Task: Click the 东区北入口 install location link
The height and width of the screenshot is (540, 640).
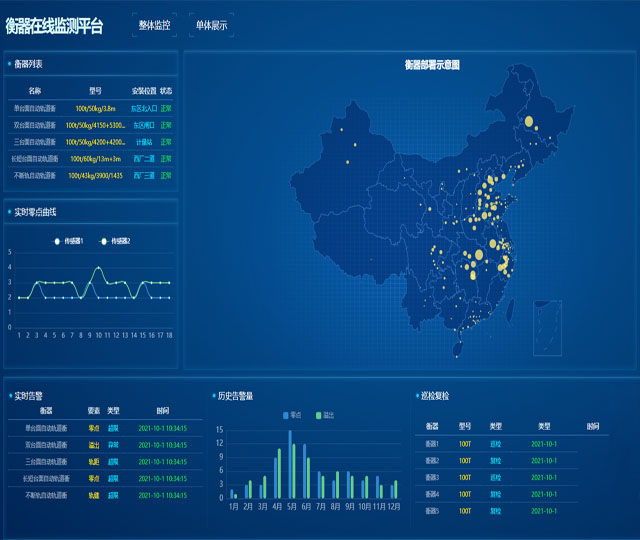Action: coord(144,108)
